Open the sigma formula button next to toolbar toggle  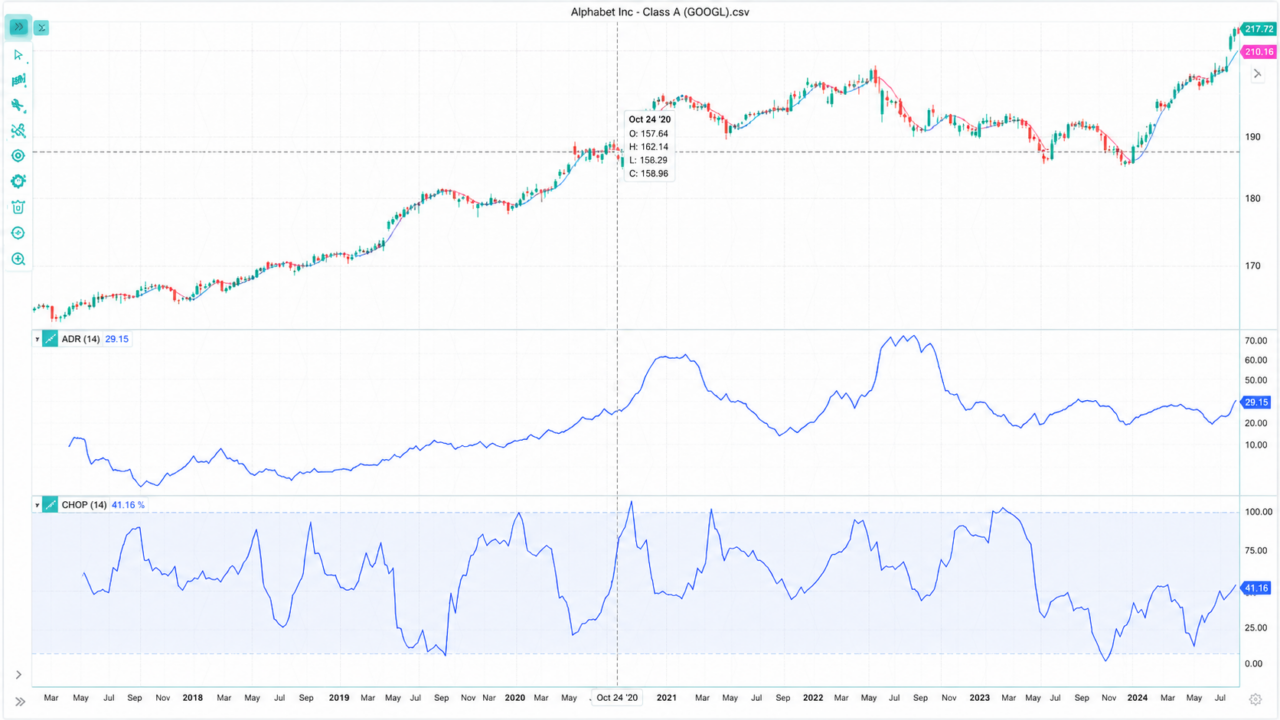(42, 27)
